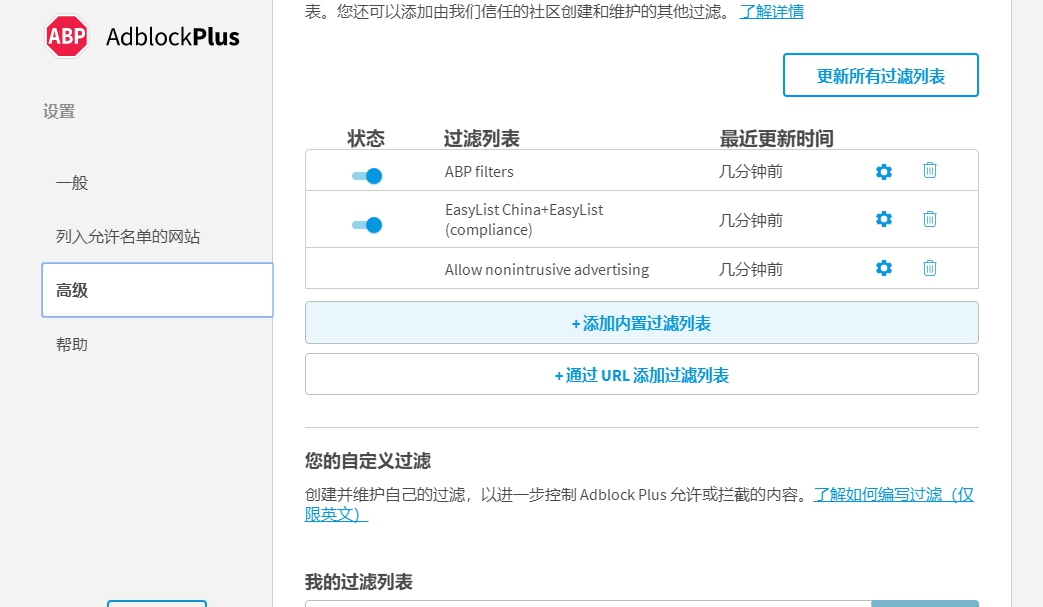Image resolution: width=1043 pixels, height=607 pixels.
Task: Click the ABP filters list name
Action: [x=479, y=172]
